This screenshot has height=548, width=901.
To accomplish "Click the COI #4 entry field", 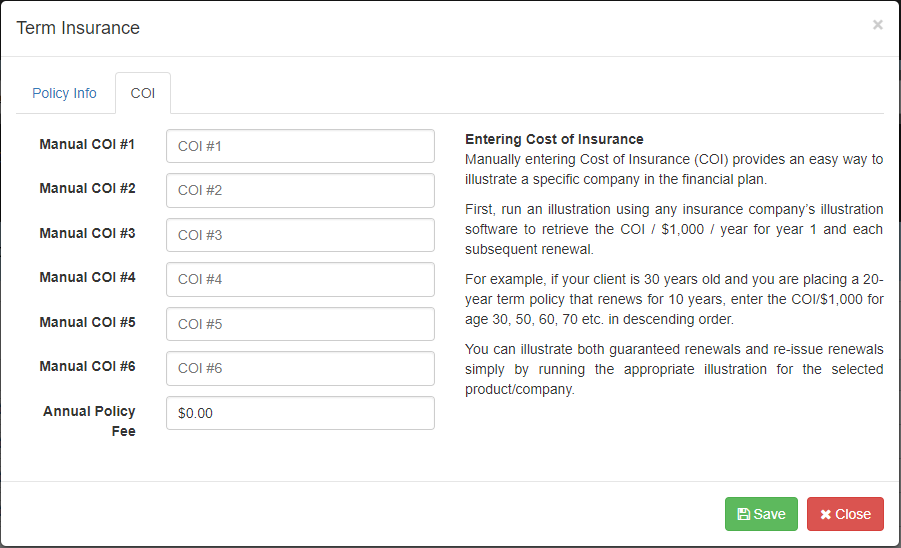I will point(300,279).
